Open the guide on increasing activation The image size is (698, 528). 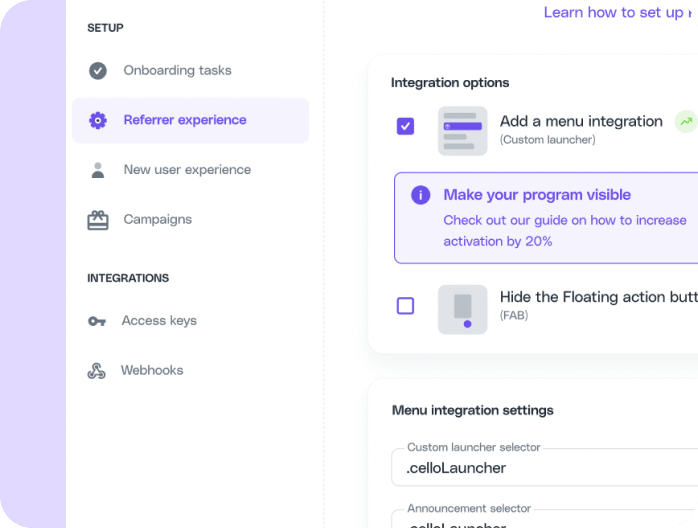point(565,230)
